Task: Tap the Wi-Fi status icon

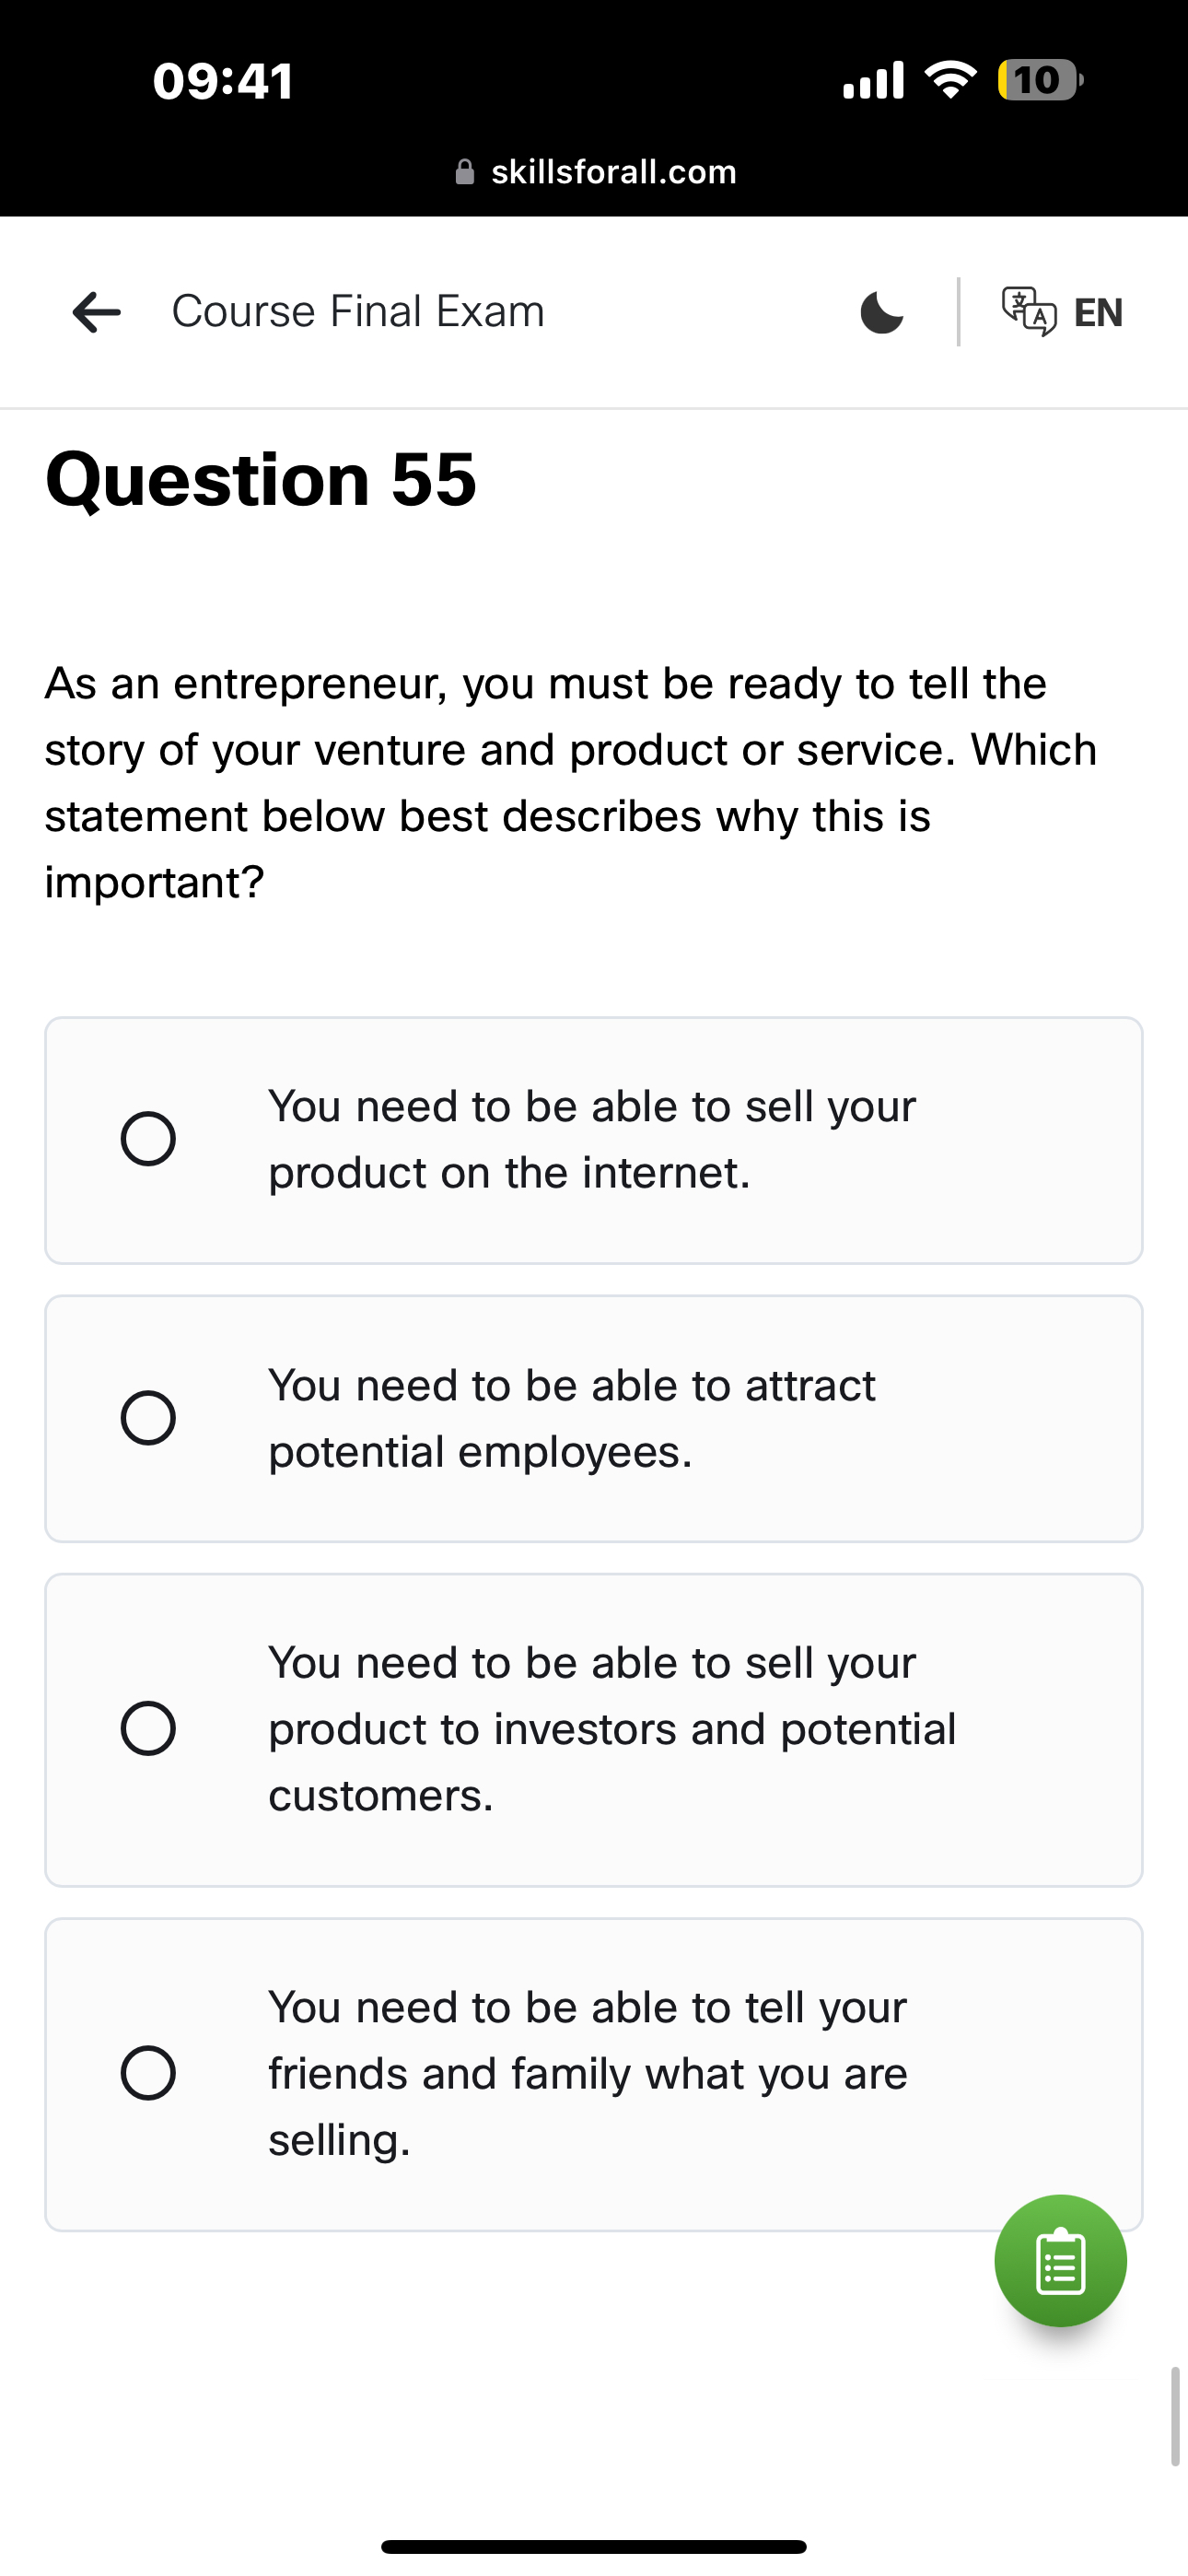Action: click(x=951, y=80)
